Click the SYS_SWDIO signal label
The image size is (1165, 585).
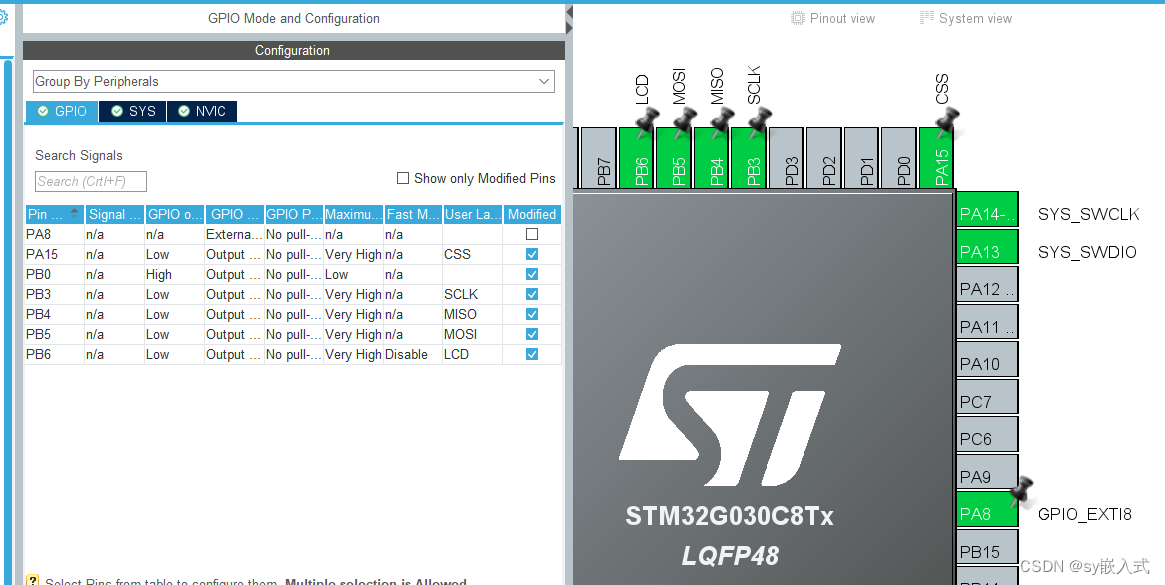(x=1087, y=253)
